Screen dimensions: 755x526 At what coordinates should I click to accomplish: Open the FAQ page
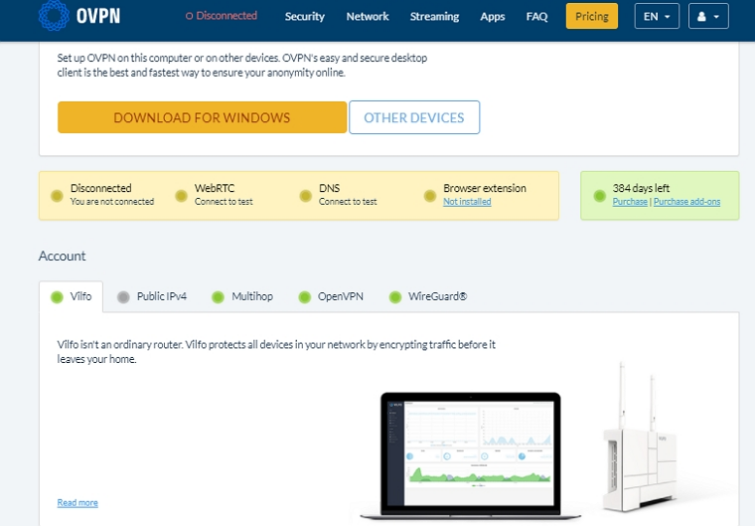click(537, 16)
